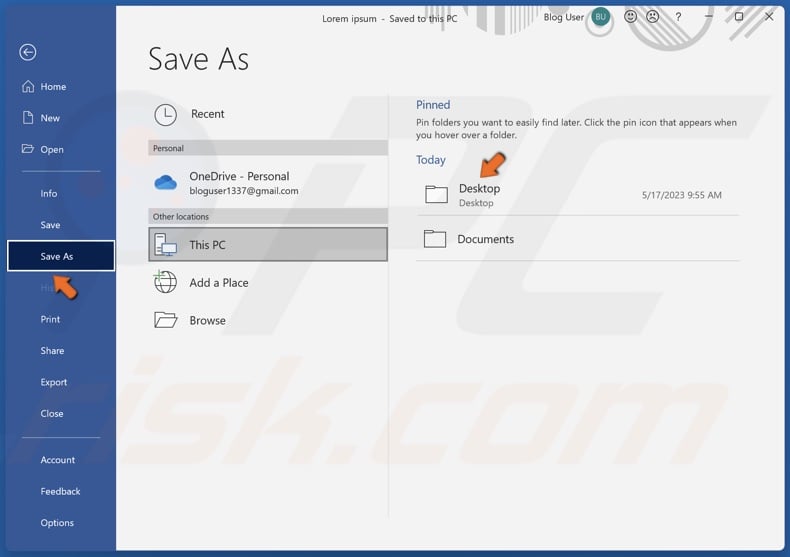Click the Open folder icon in the sidebar
Image resolution: width=790 pixels, height=557 pixels.
click(x=28, y=149)
